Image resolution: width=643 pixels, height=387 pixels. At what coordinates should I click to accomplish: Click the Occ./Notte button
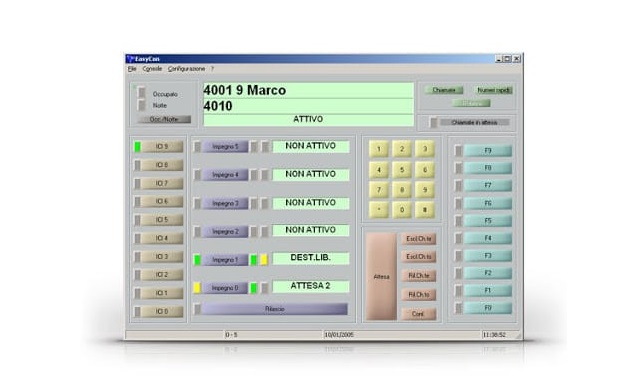point(164,119)
